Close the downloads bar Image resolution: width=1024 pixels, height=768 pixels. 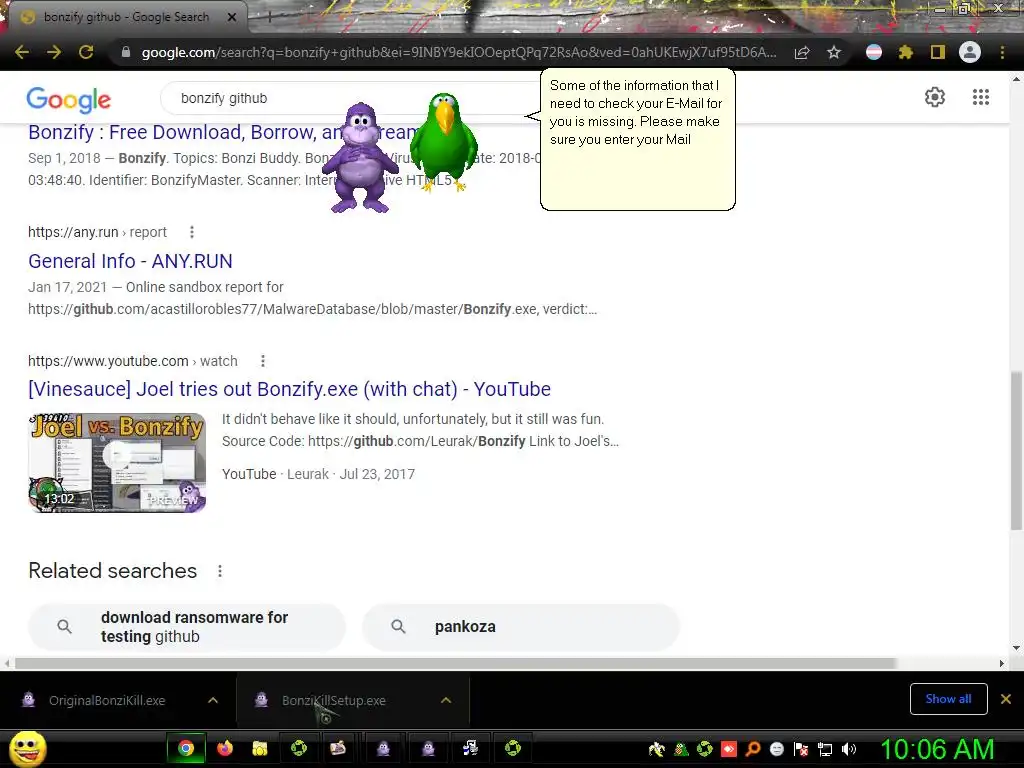click(x=1006, y=699)
